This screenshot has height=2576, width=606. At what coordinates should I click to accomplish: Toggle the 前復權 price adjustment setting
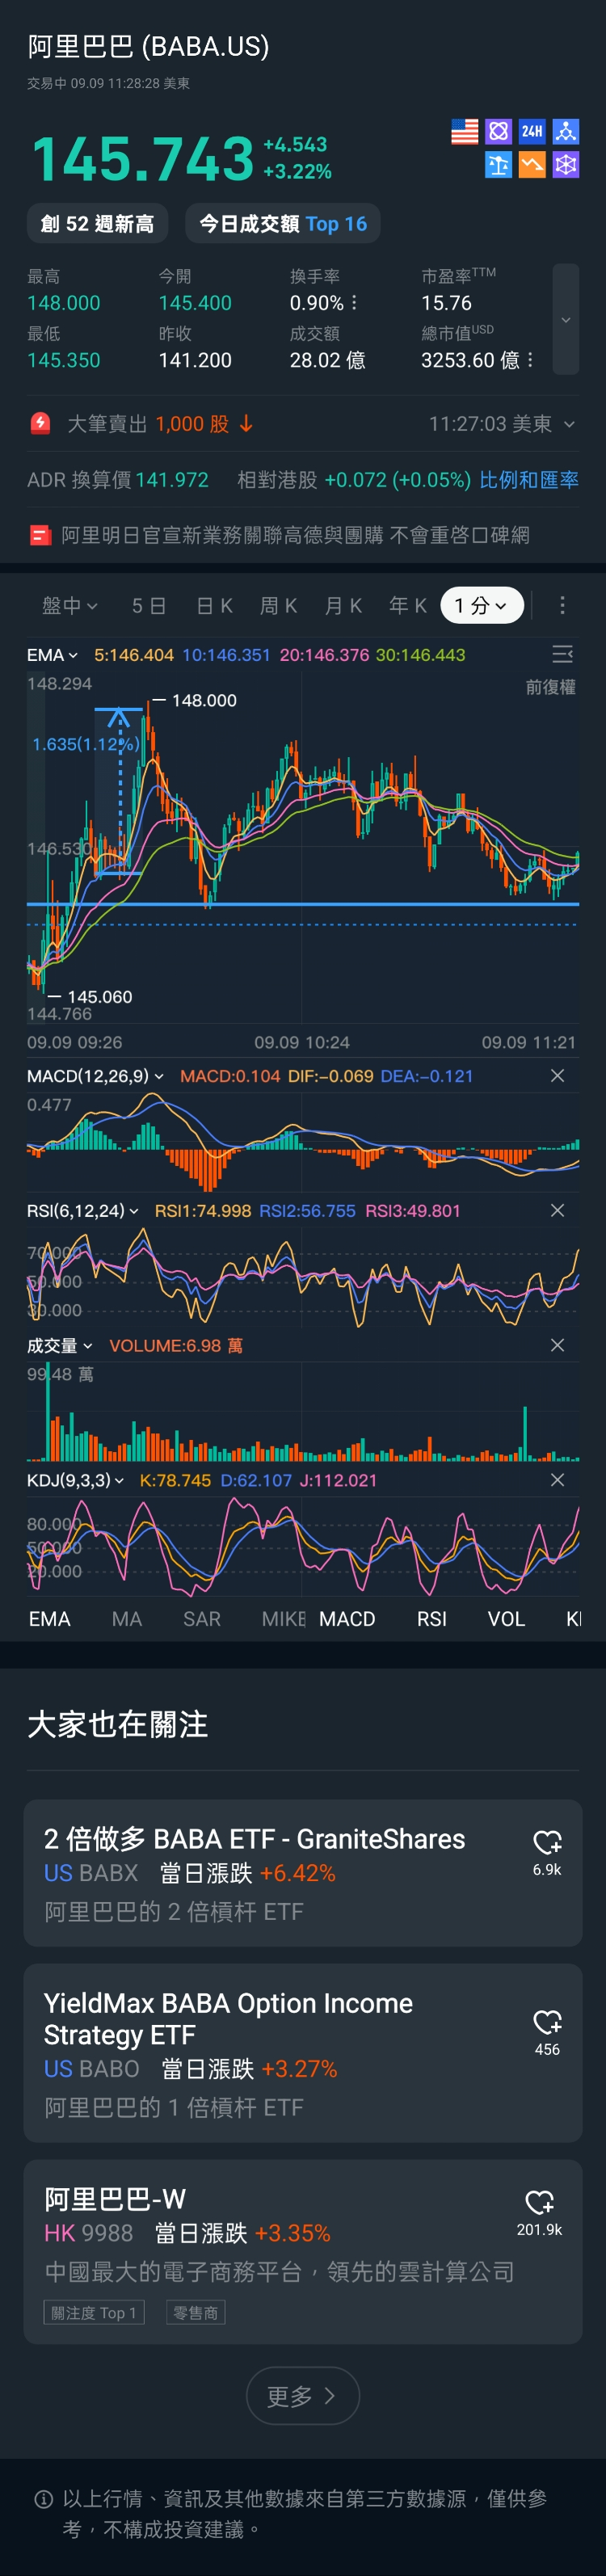[x=550, y=687]
